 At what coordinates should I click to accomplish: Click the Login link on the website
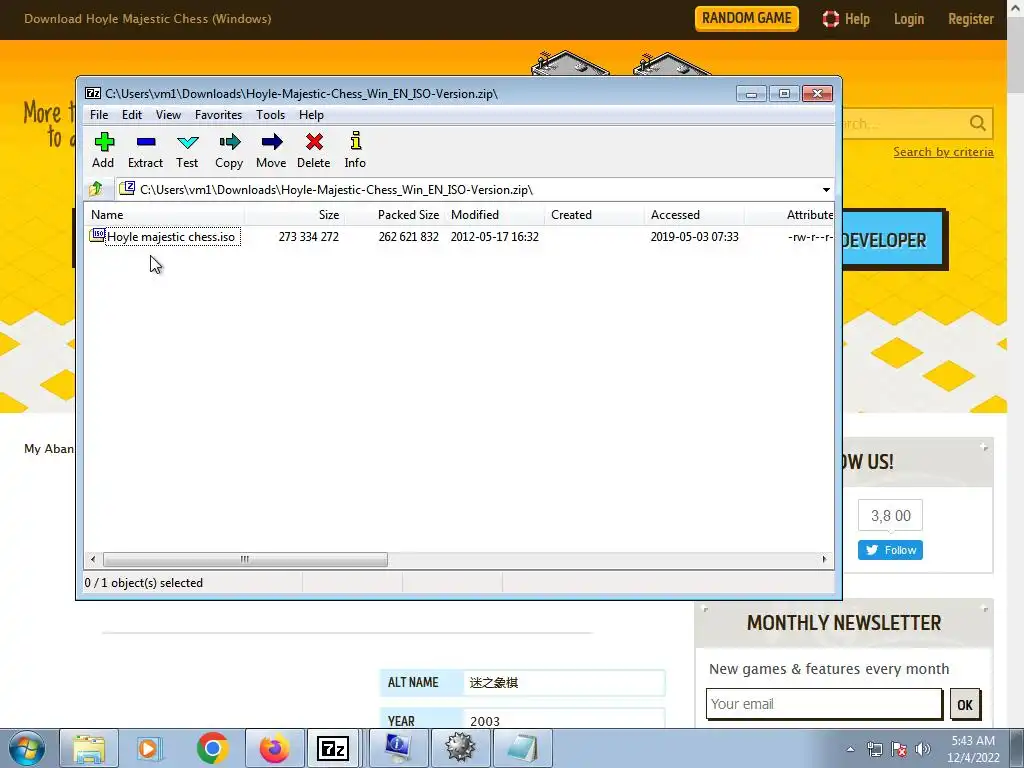908,19
